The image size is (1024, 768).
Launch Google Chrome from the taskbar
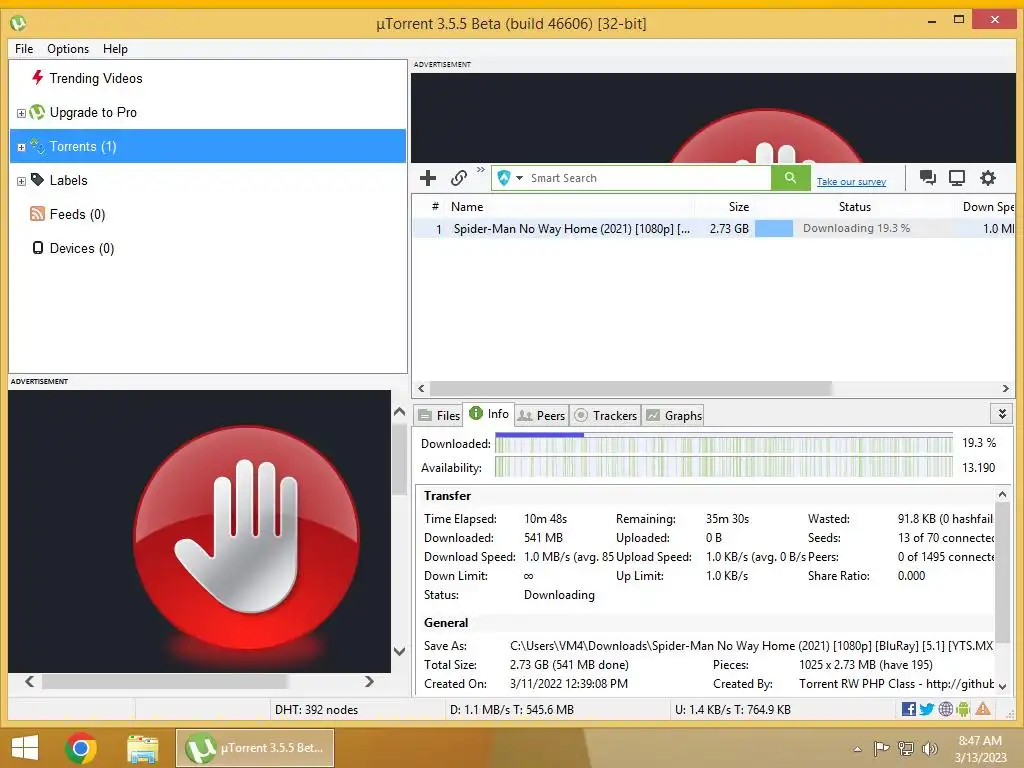80,748
